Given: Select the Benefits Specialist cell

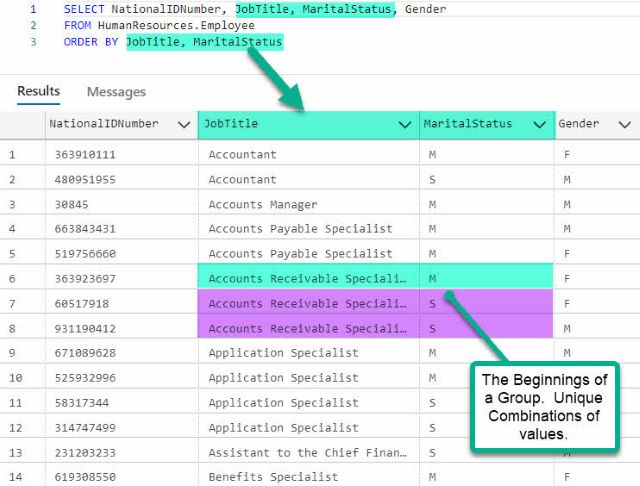Looking at the screenshot, I should 273,477.
